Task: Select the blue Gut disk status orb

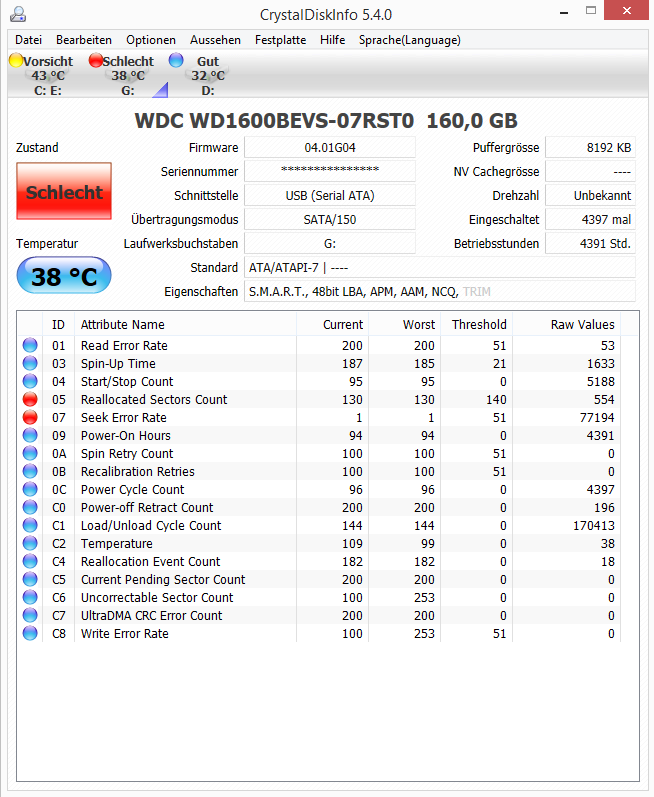Action: 176,60
